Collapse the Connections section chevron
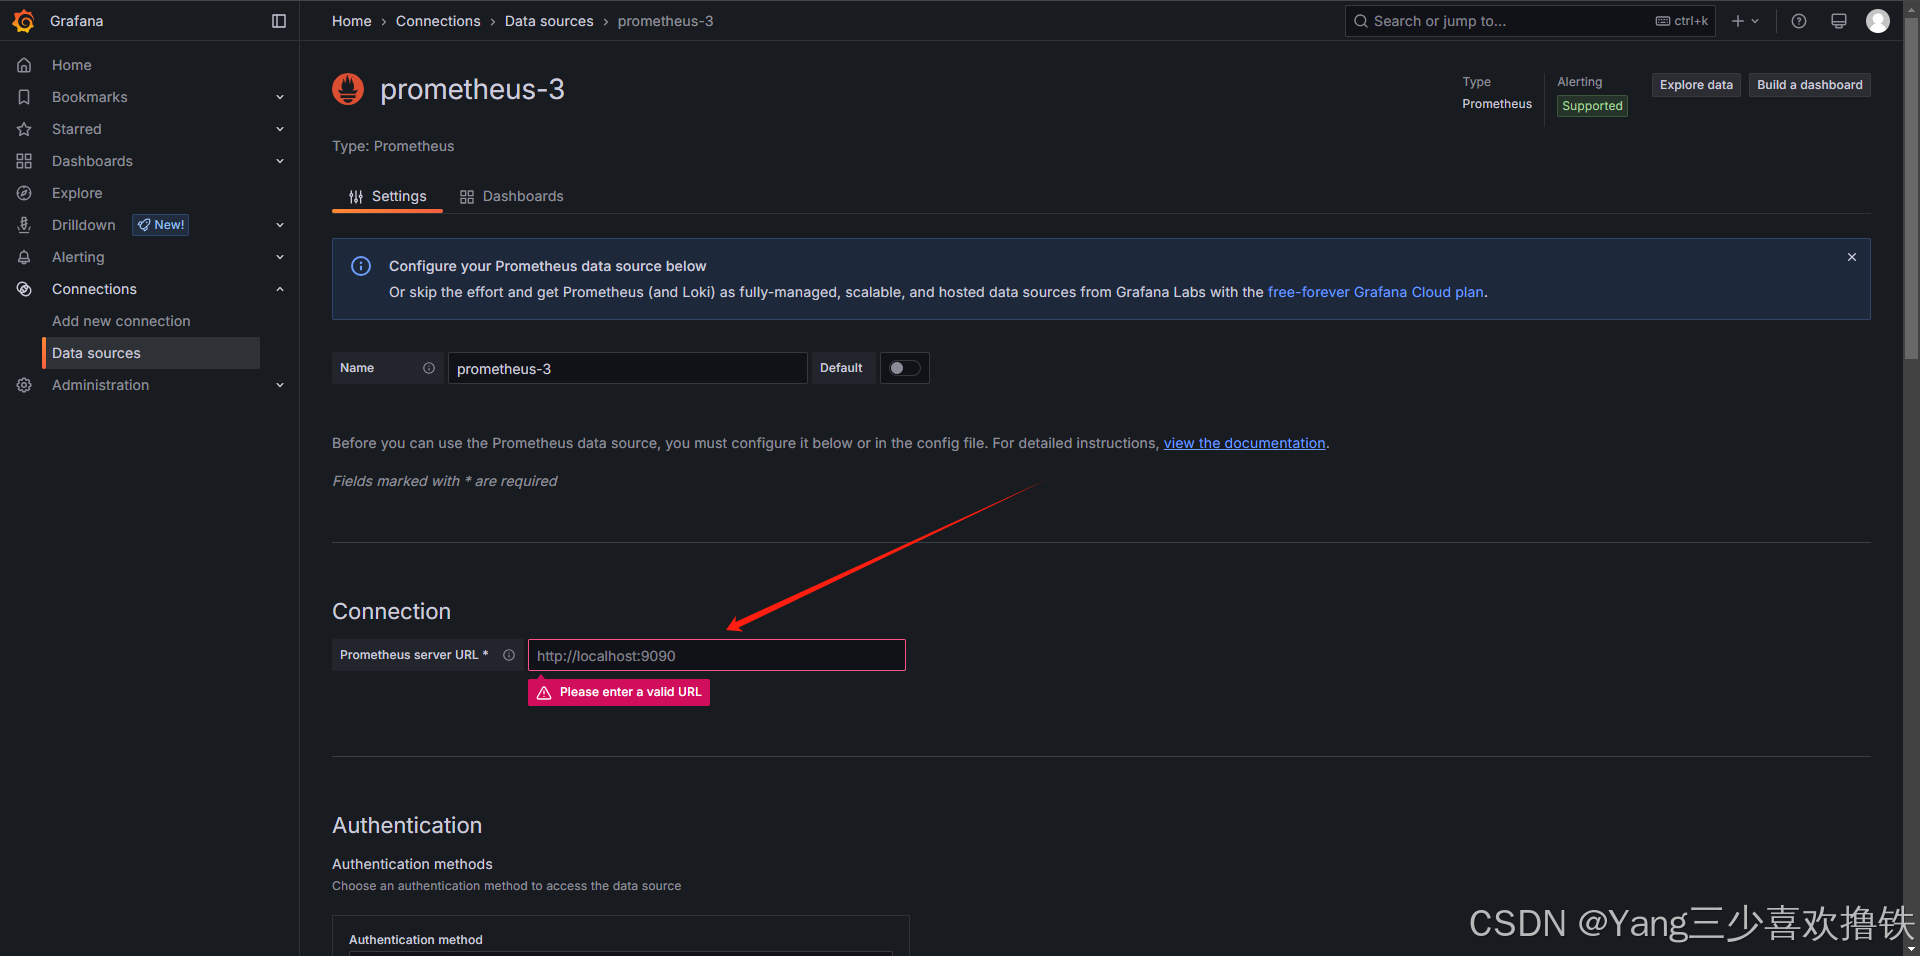The image size is (1920, 956). click(280, 289)
